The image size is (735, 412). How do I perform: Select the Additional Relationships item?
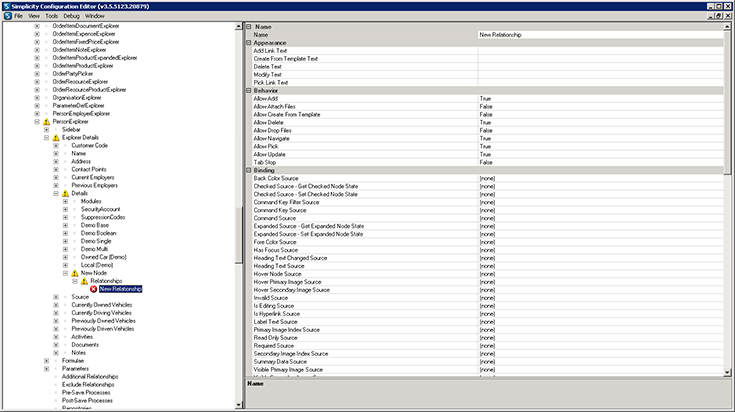click(90, 377)
